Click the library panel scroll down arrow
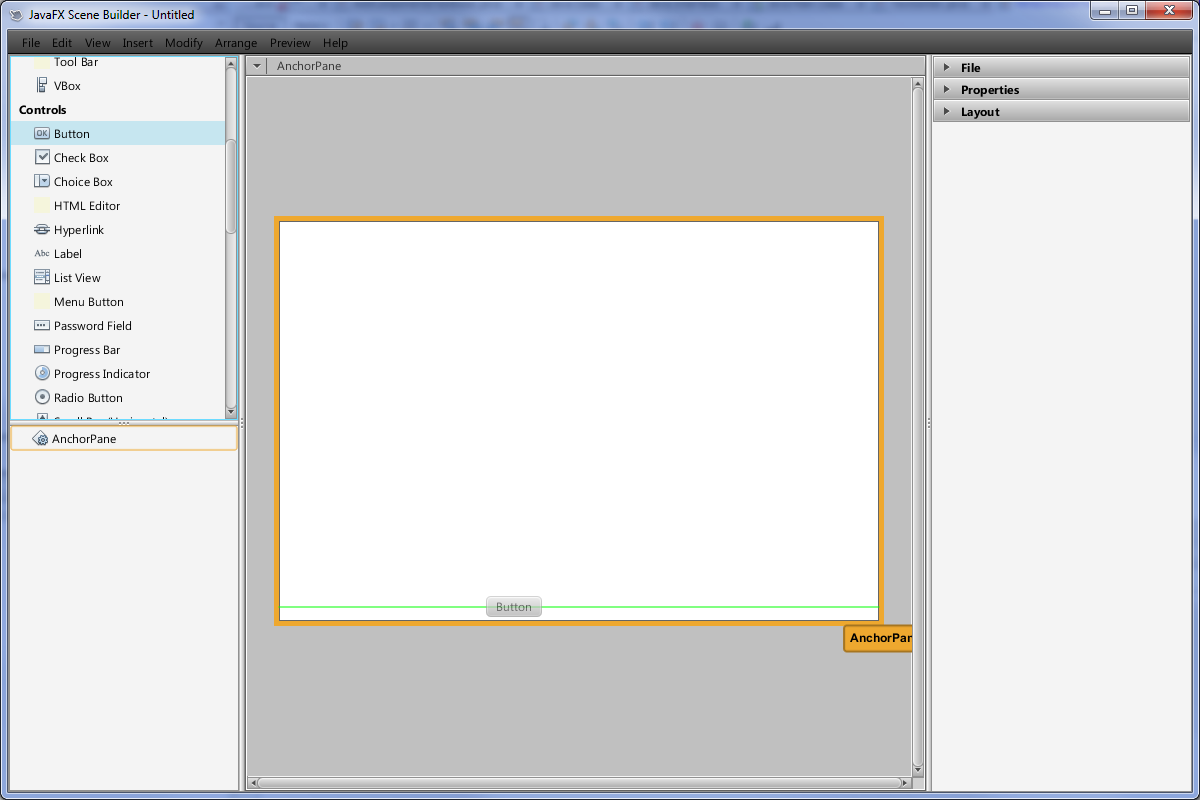Screen dimensions: 1200x800 (x=231, y=411)
